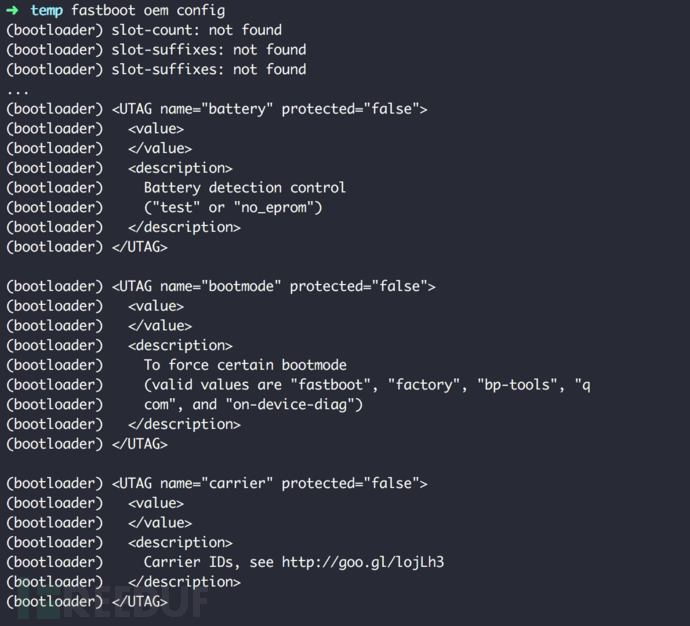The image size is (690, 626).
Task: Select the "Battery detection control" text
Action: click(244, 188)
